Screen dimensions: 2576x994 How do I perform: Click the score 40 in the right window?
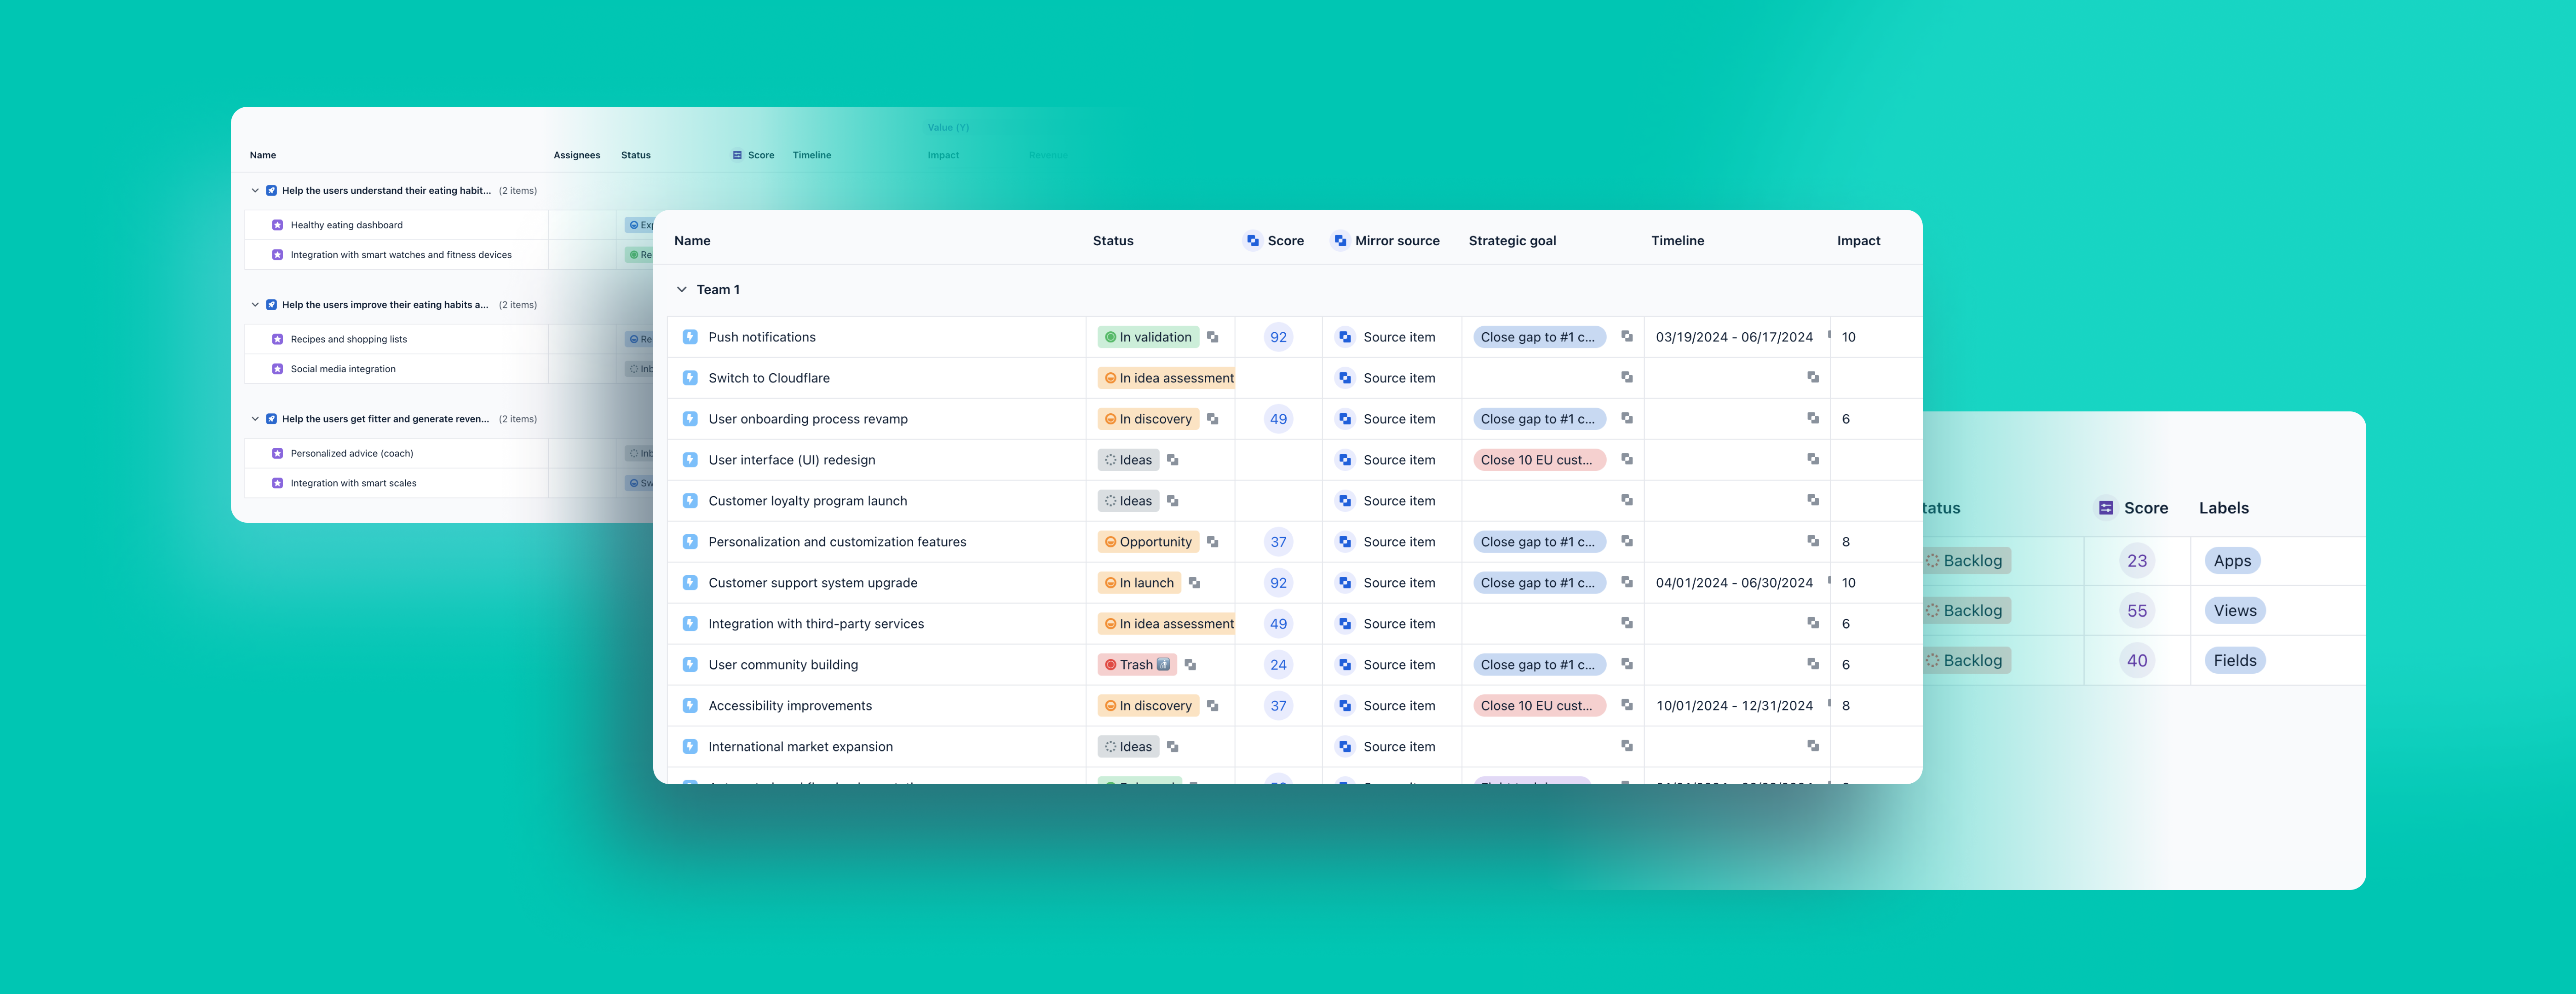(x=2137, y=661)
